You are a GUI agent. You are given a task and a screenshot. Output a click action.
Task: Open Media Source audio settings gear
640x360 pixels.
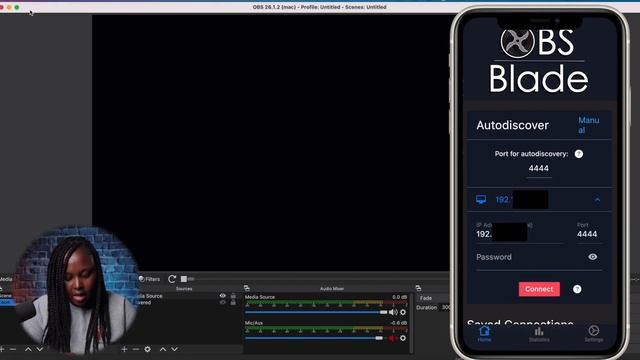pos(403,312)
